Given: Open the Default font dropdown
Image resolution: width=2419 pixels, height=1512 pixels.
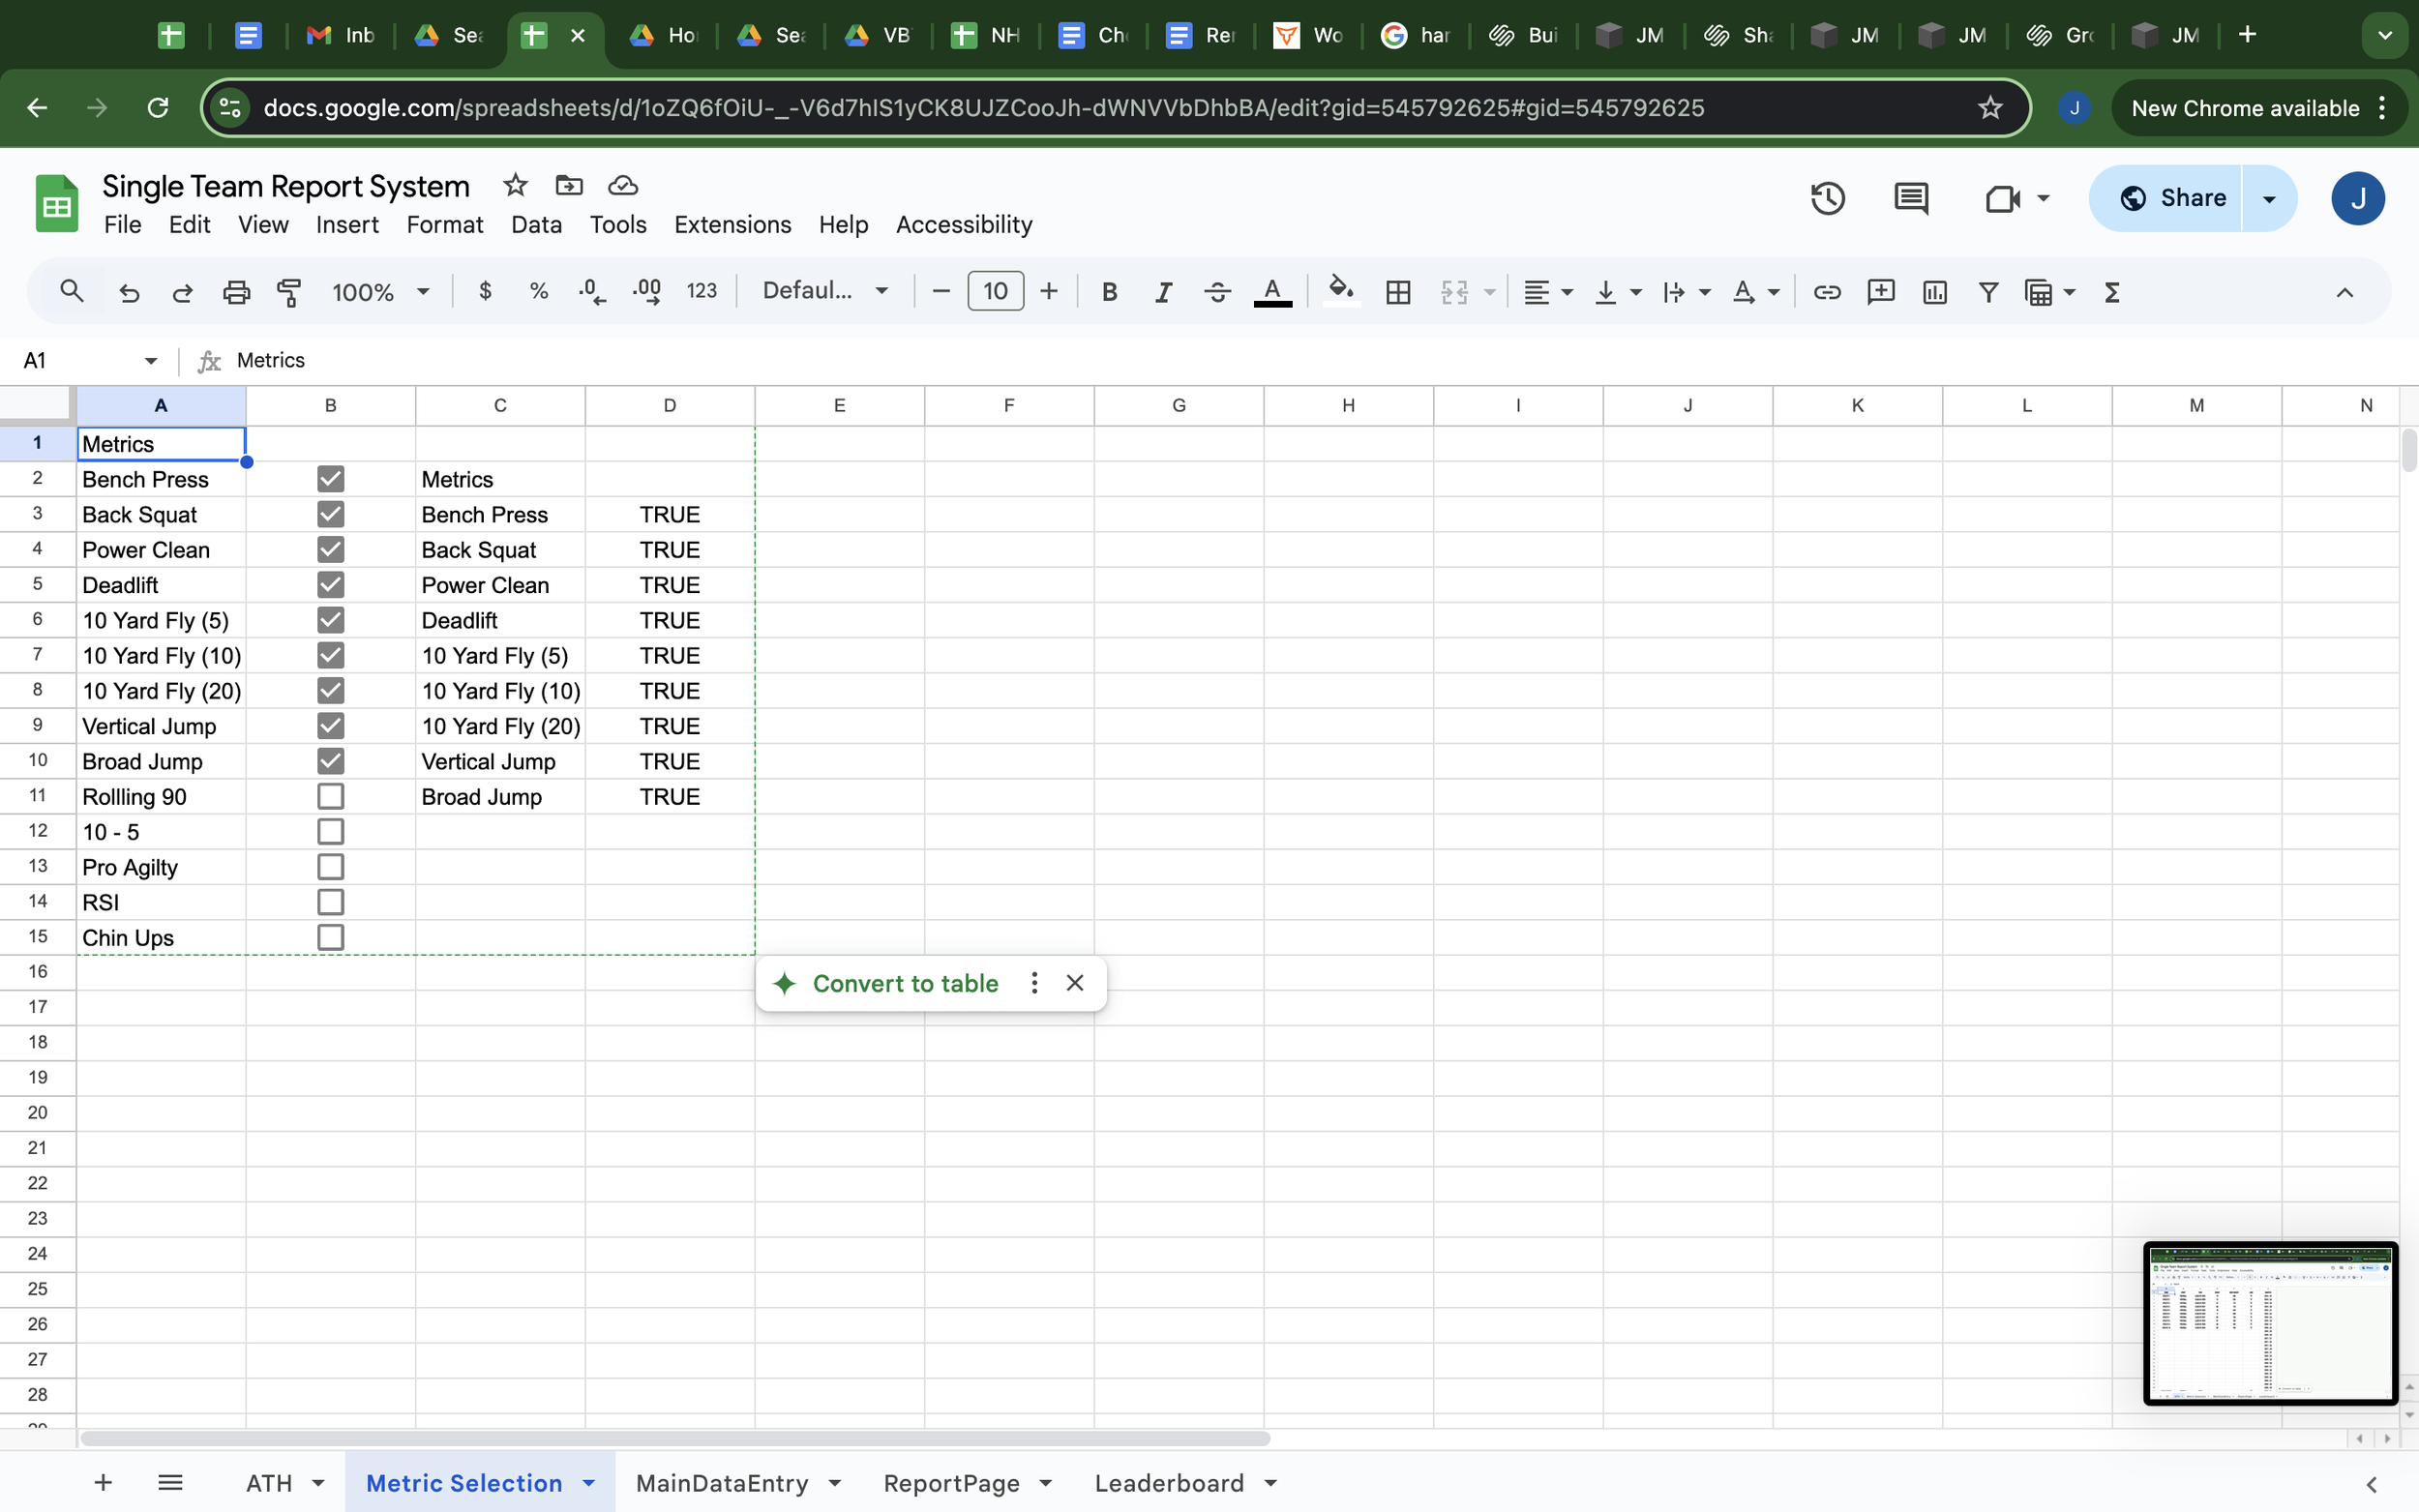Looking at the screenshot, I should [x=825, y=291].
